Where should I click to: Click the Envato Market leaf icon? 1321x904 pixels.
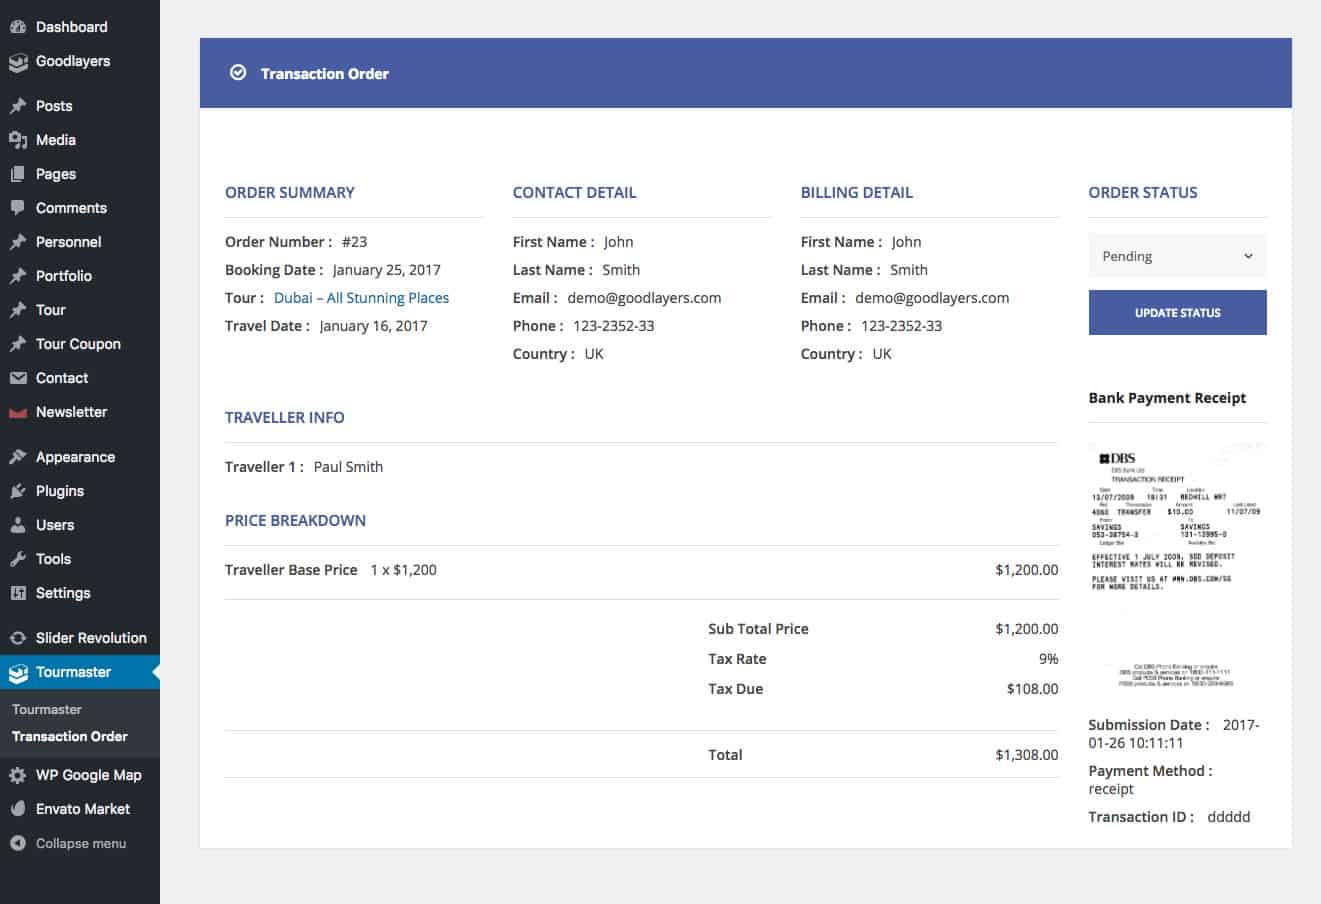pos(17,809)
